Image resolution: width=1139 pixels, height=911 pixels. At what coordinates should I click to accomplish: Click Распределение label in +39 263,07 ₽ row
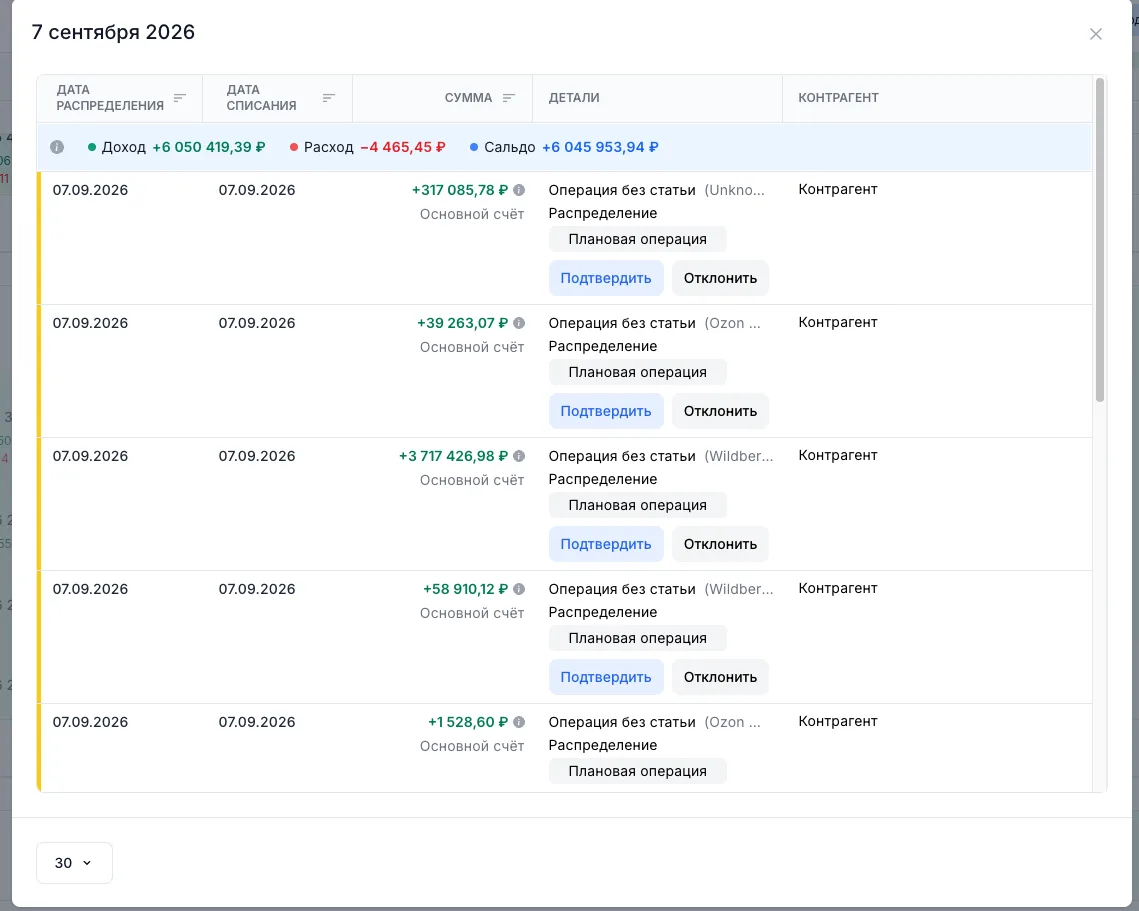point(602,346)
